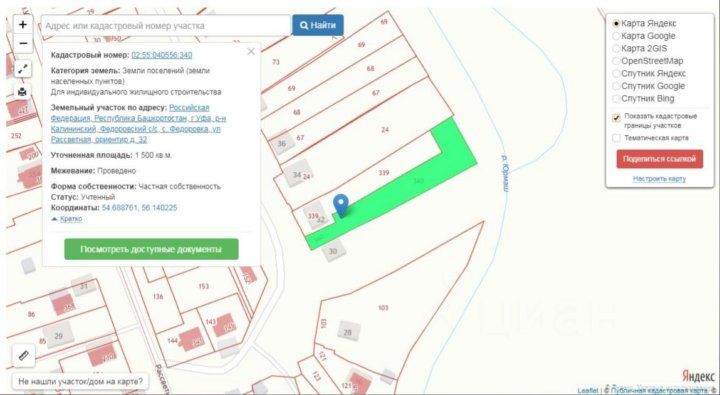Activate the ruler measurement tool

tap(23, 355)
